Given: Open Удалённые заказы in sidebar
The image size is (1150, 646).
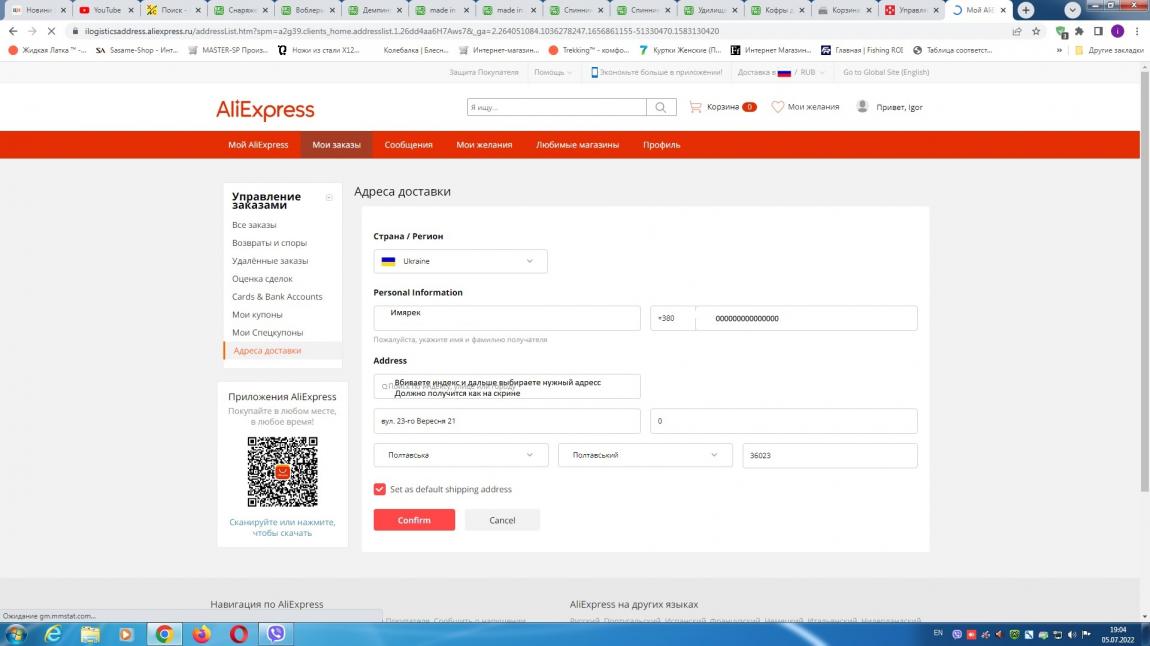Looking at the screenshot, I should (x=270, y=261).
